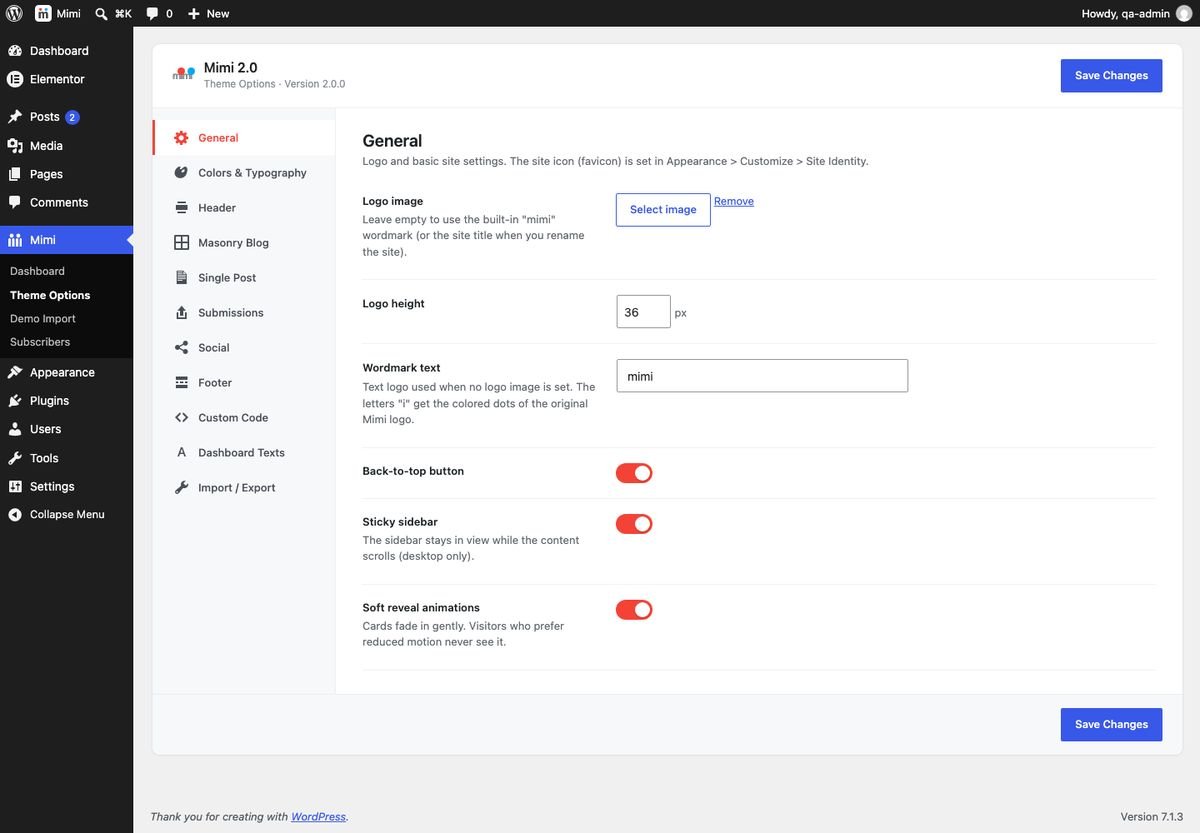
Task: Click the WordPress logo icon in admin bar
Action: [x=14, y=13]
